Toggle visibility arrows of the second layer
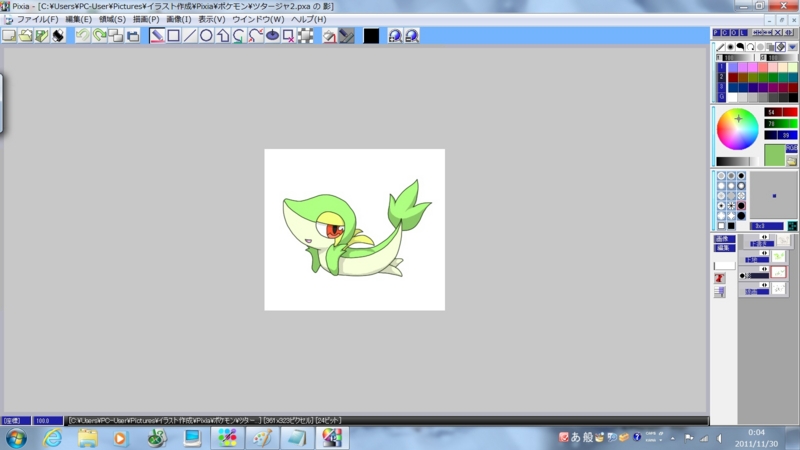The height and width of the screenshot is (450, 800). tap(764, 253)
